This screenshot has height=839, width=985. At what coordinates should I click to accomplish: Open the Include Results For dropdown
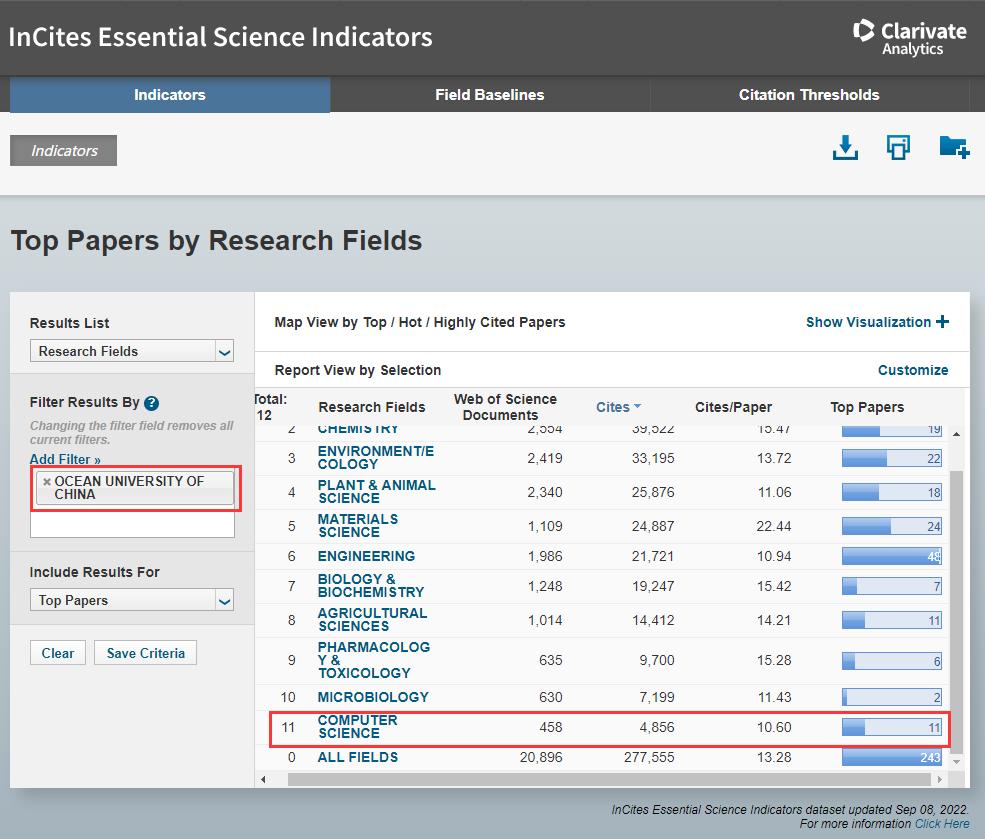(131, 600)
